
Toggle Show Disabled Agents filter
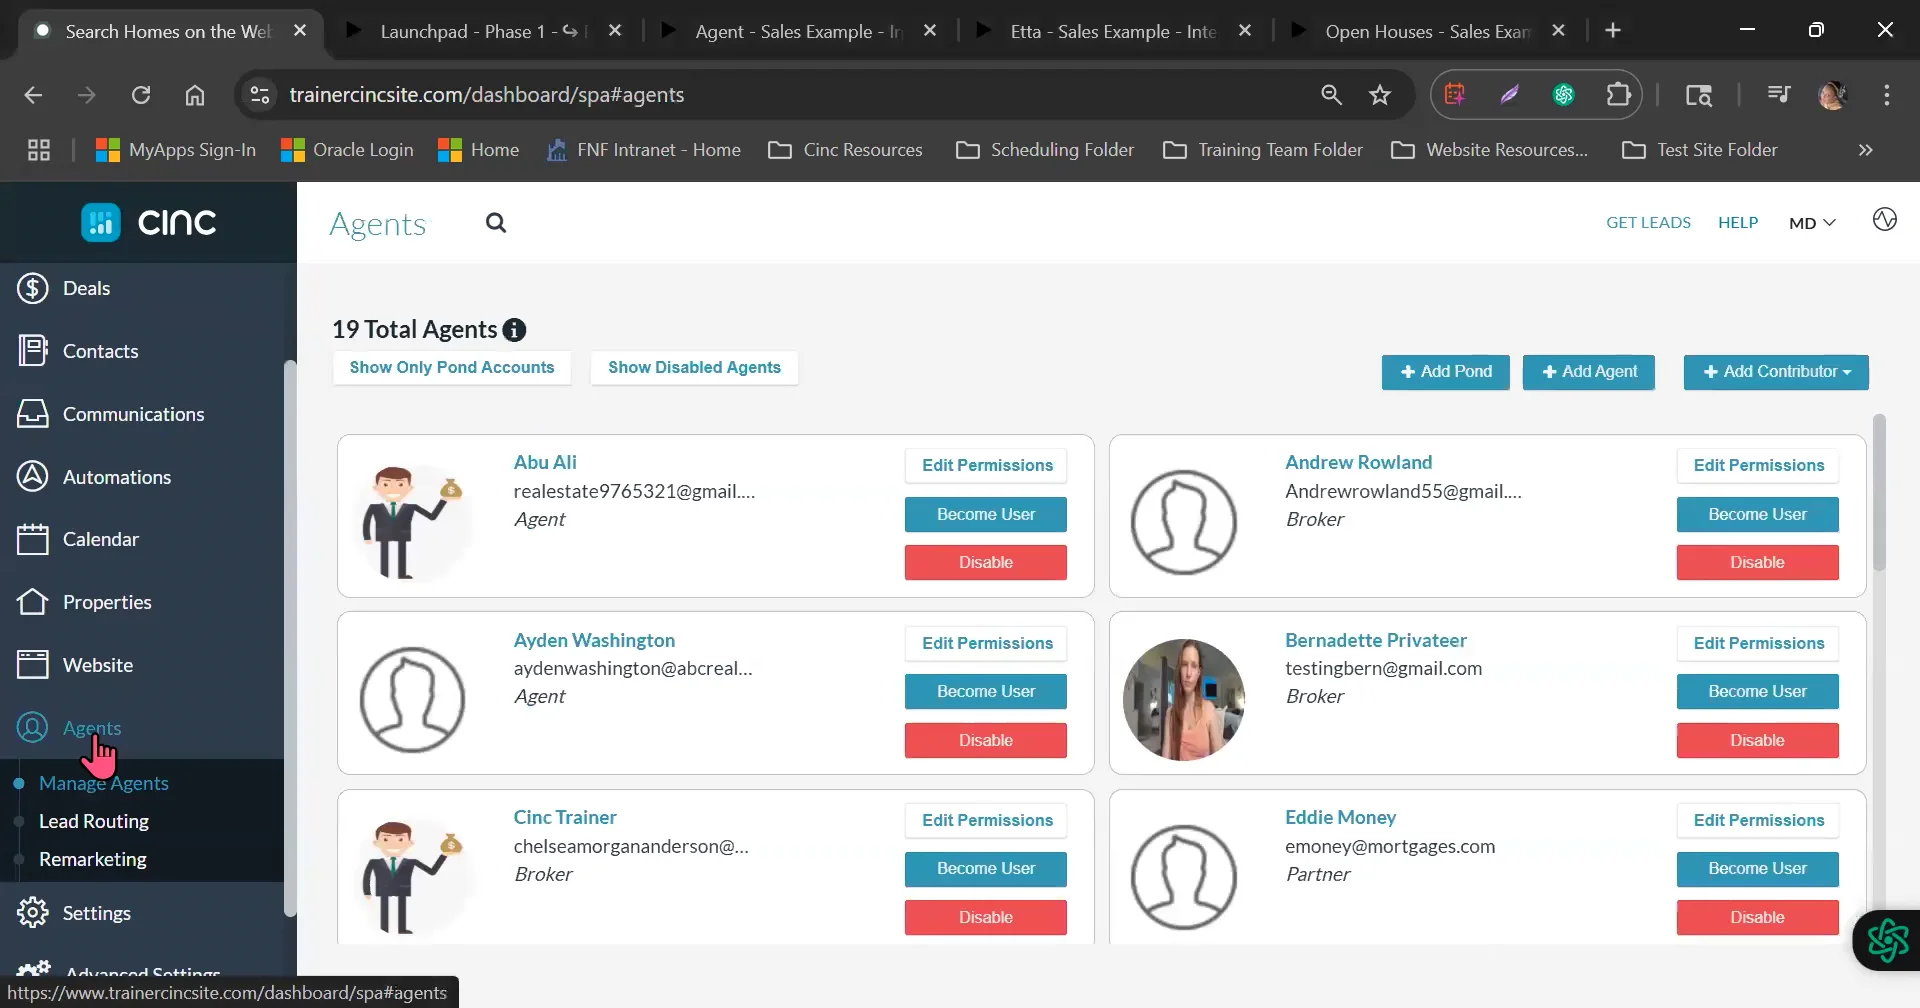(x=694, y=368)
